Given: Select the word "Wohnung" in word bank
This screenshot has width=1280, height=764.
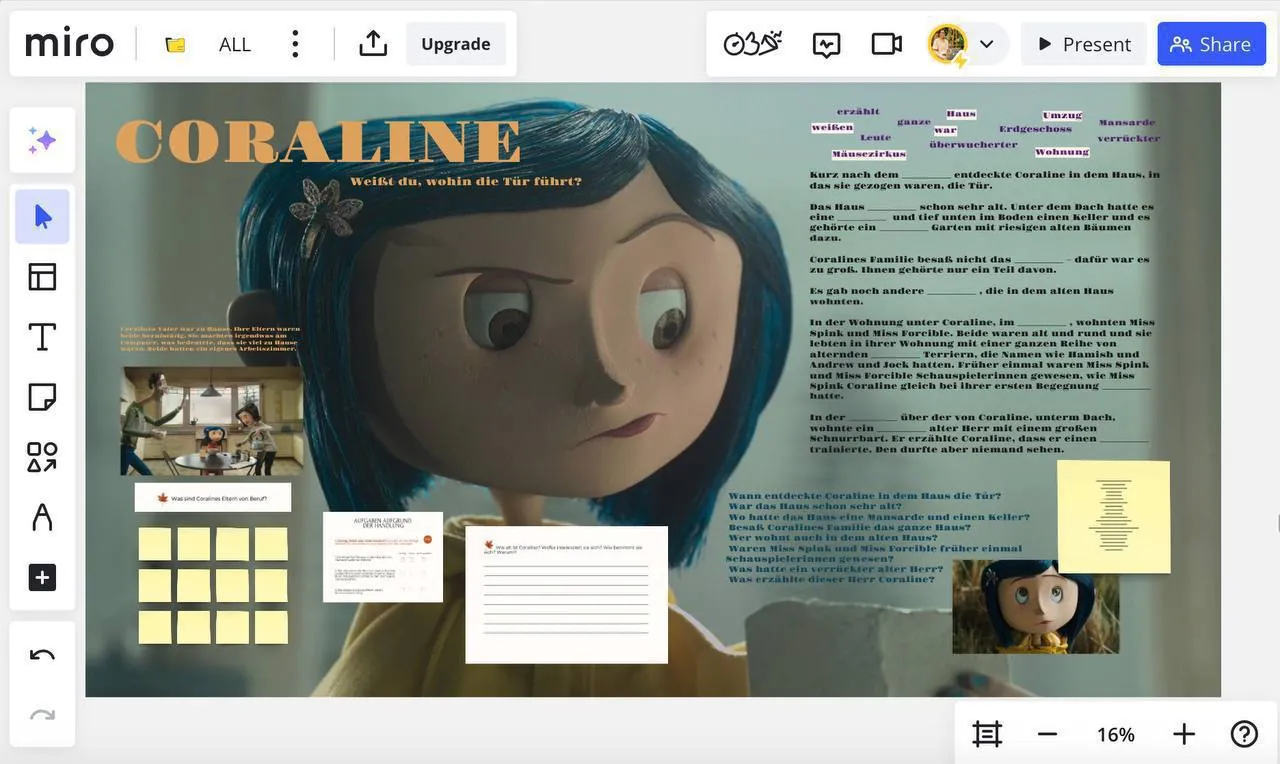Looking at the screenshot, I should 1062,152.
